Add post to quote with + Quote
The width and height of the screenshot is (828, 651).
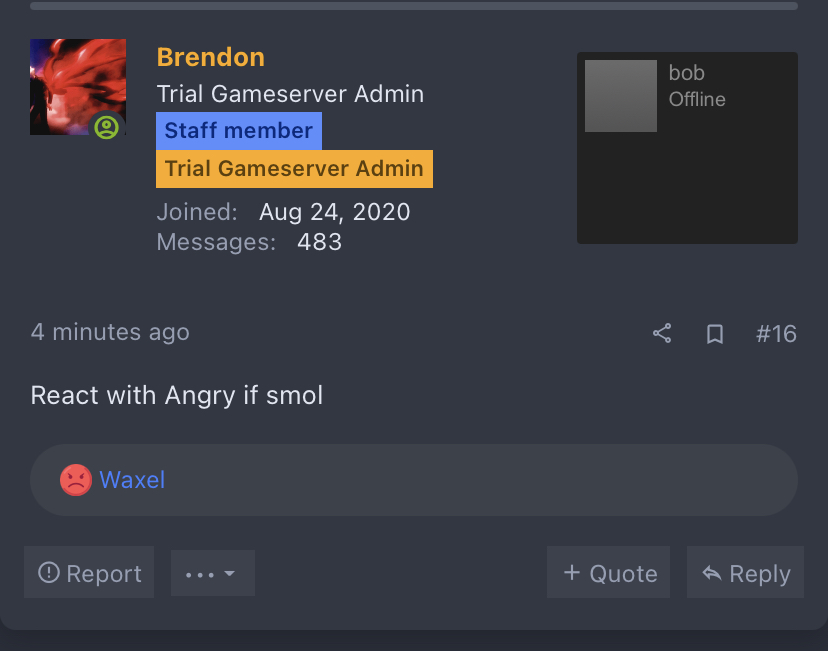coord(609,573)
